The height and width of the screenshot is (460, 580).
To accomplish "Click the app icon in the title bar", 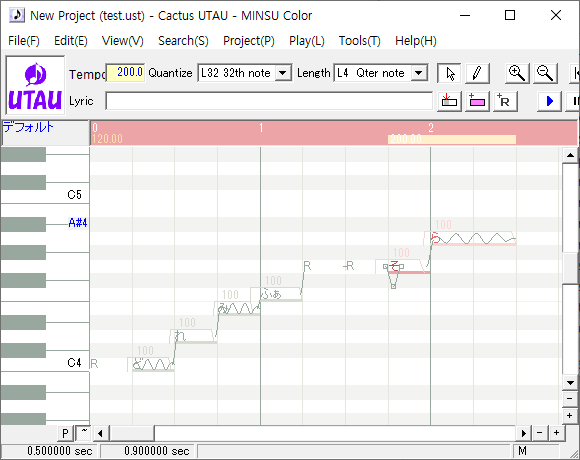I will (17, 15).
